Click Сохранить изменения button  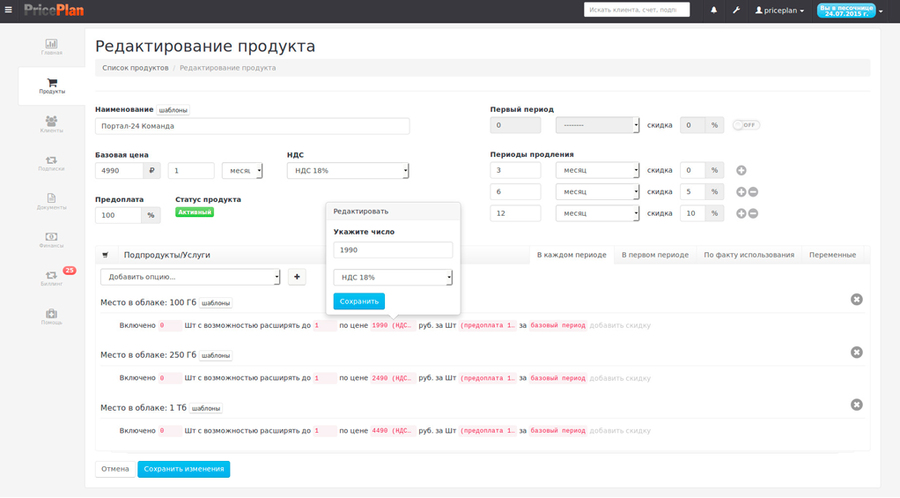184,469
